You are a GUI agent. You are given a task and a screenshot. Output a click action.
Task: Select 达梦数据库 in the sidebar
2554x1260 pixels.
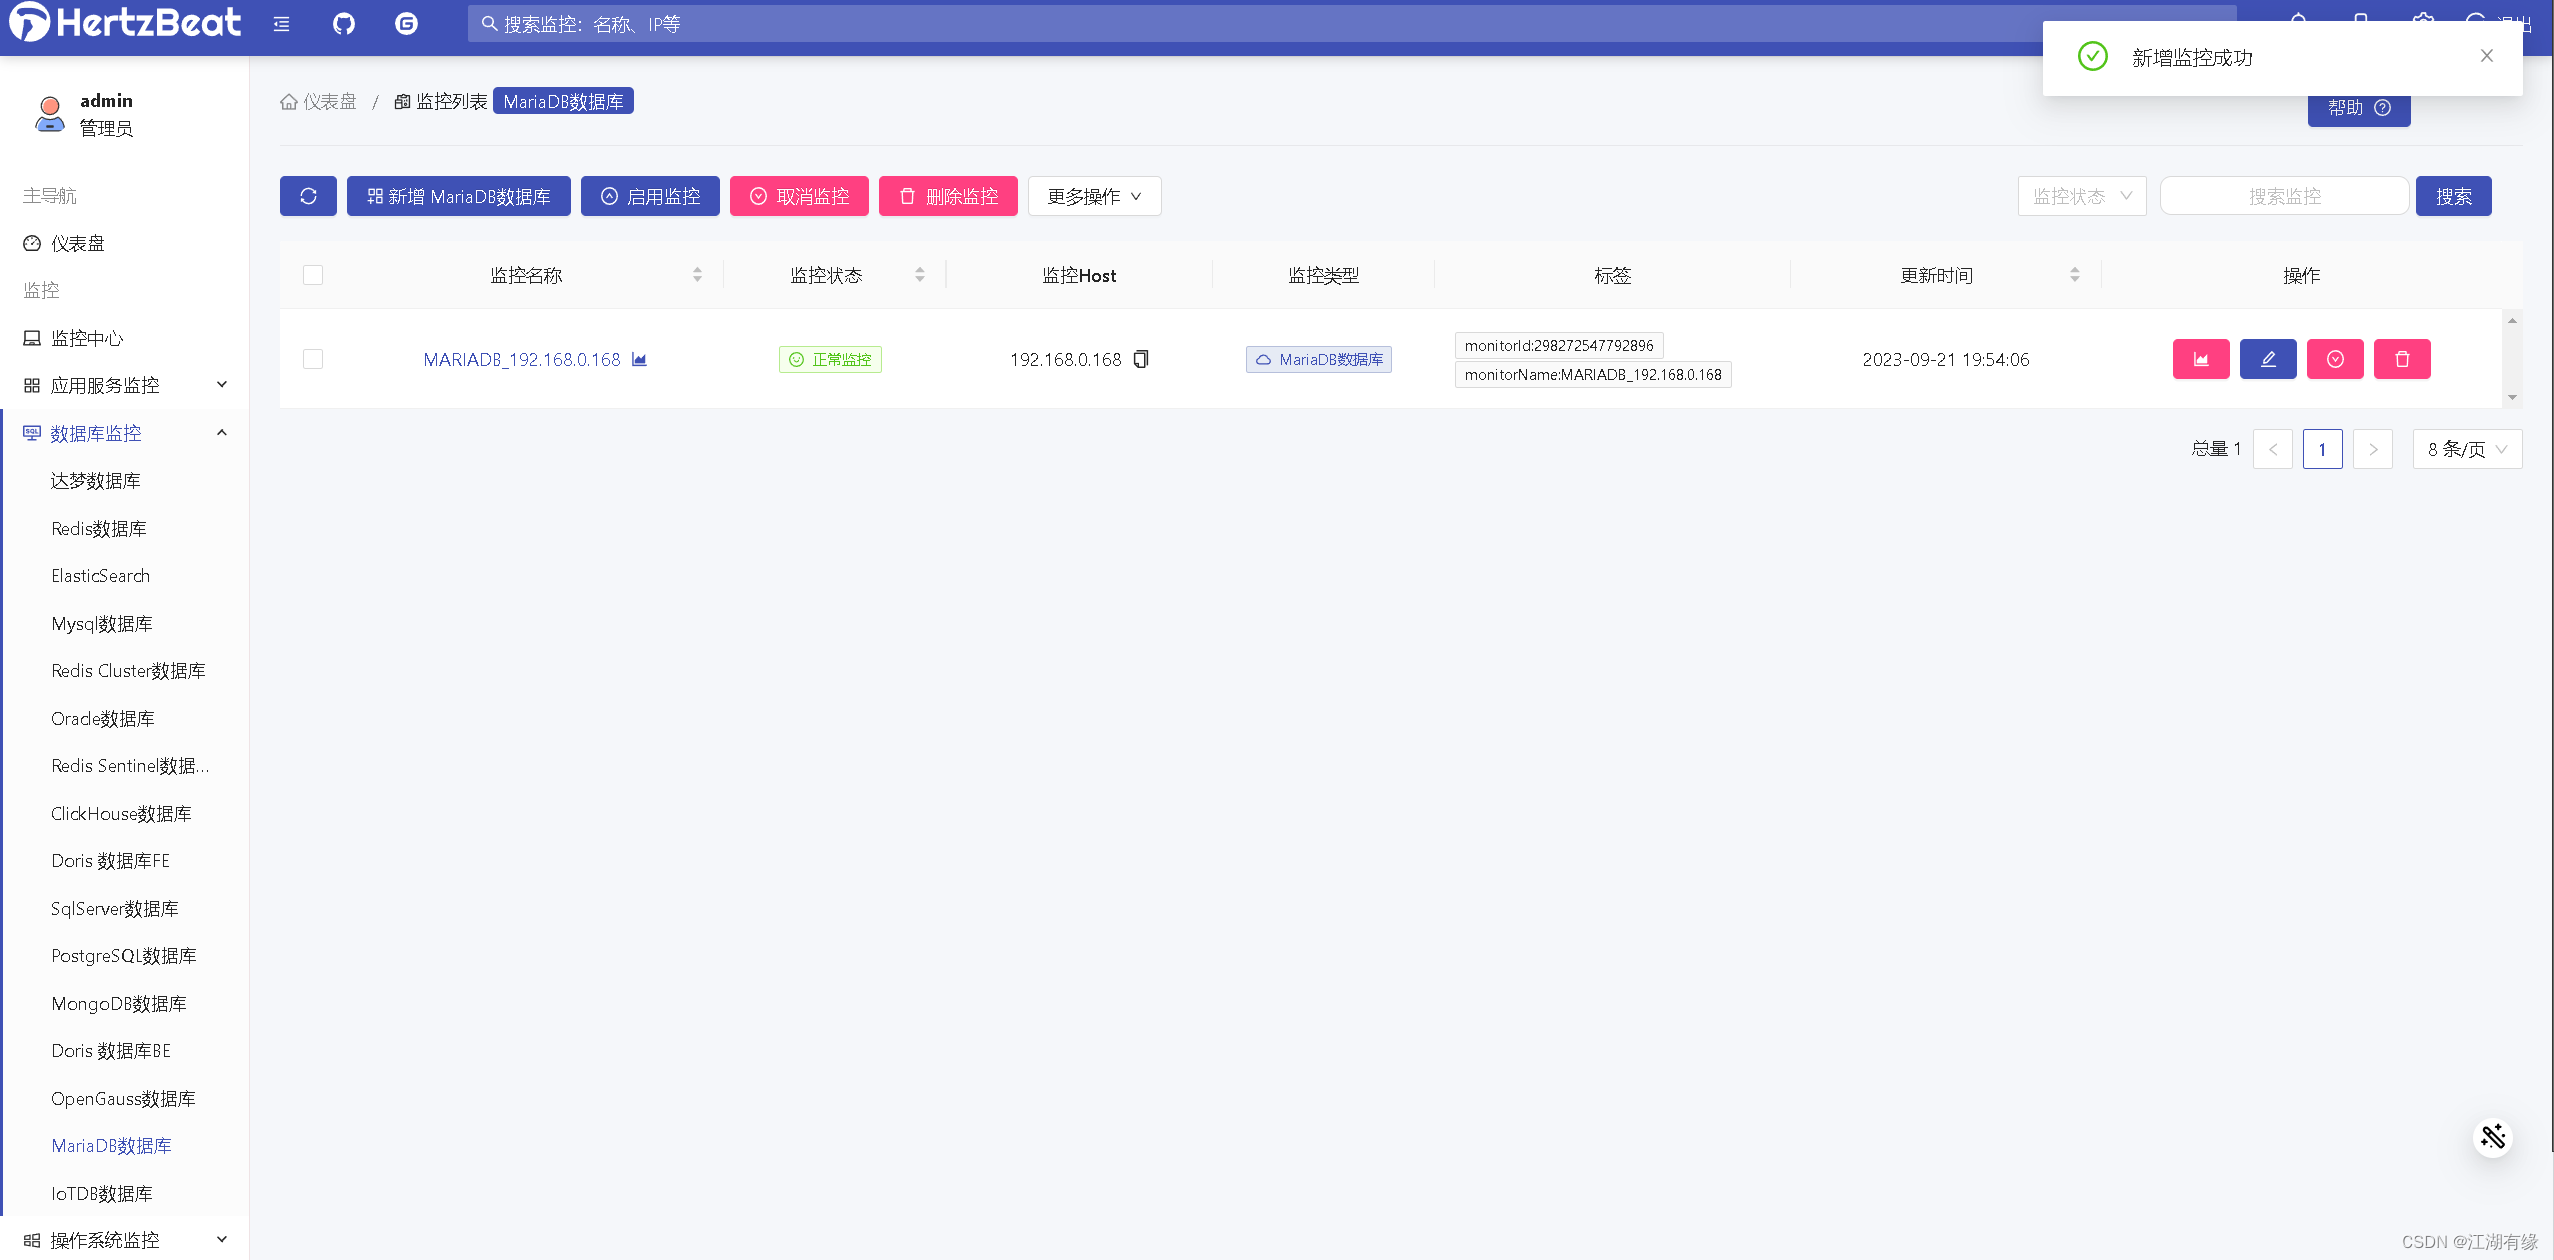tap(96, 481)
